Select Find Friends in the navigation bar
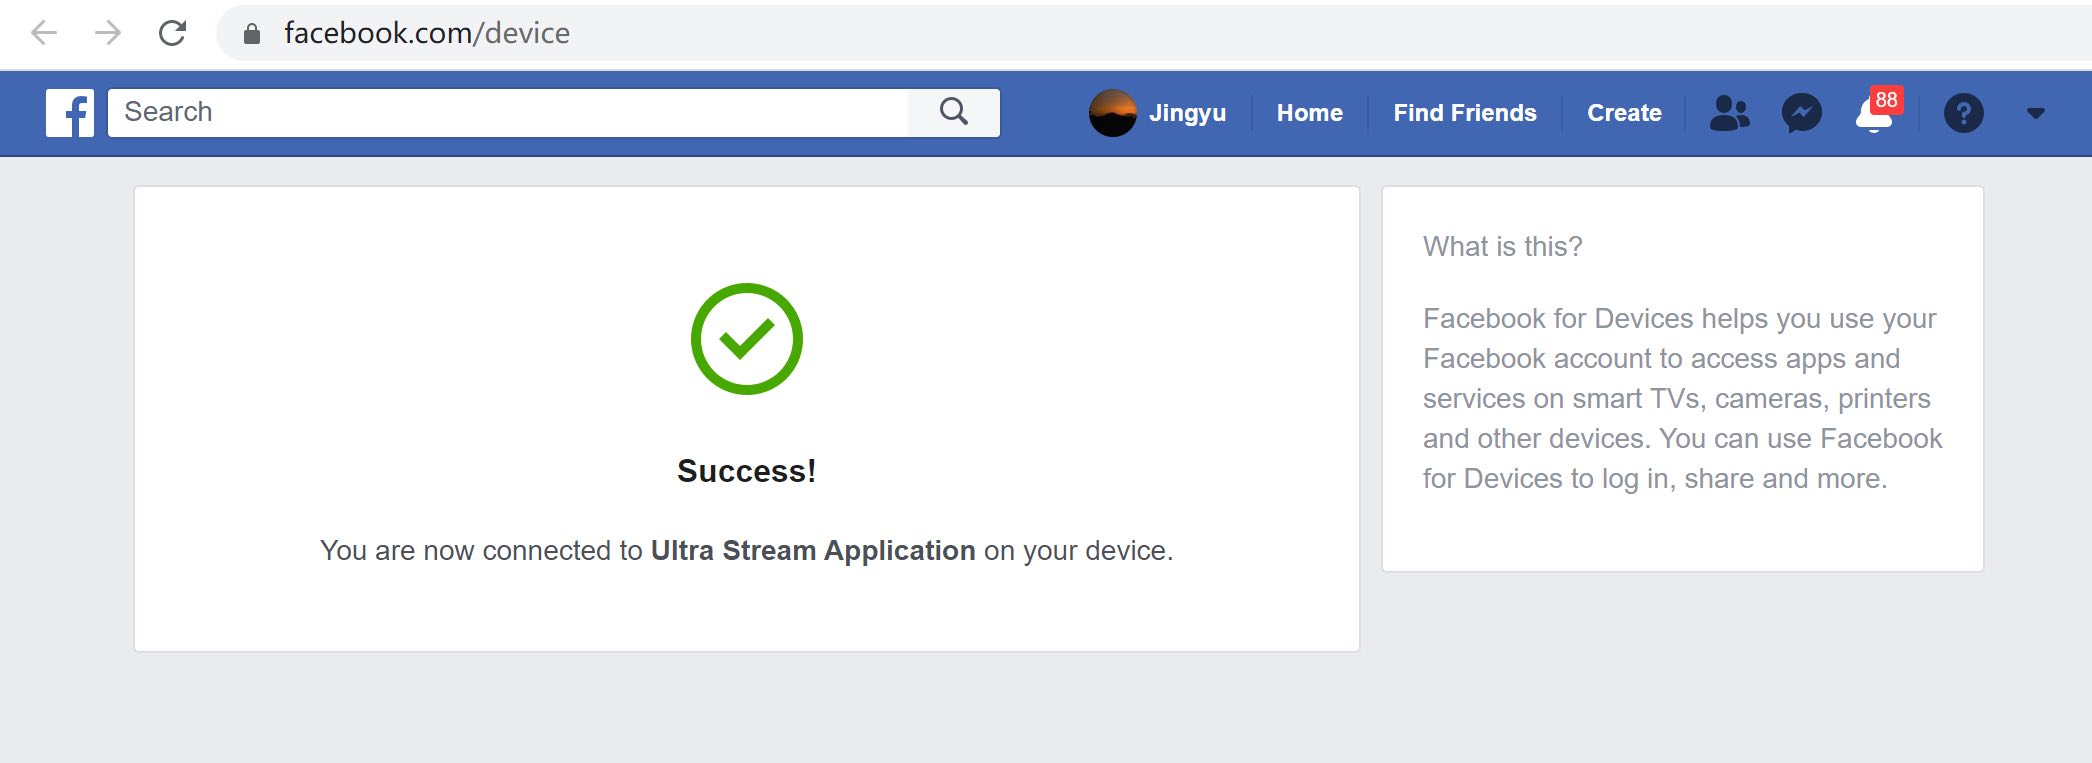Viewport: 2092px width, 763px height. (x=1464, y=113)
